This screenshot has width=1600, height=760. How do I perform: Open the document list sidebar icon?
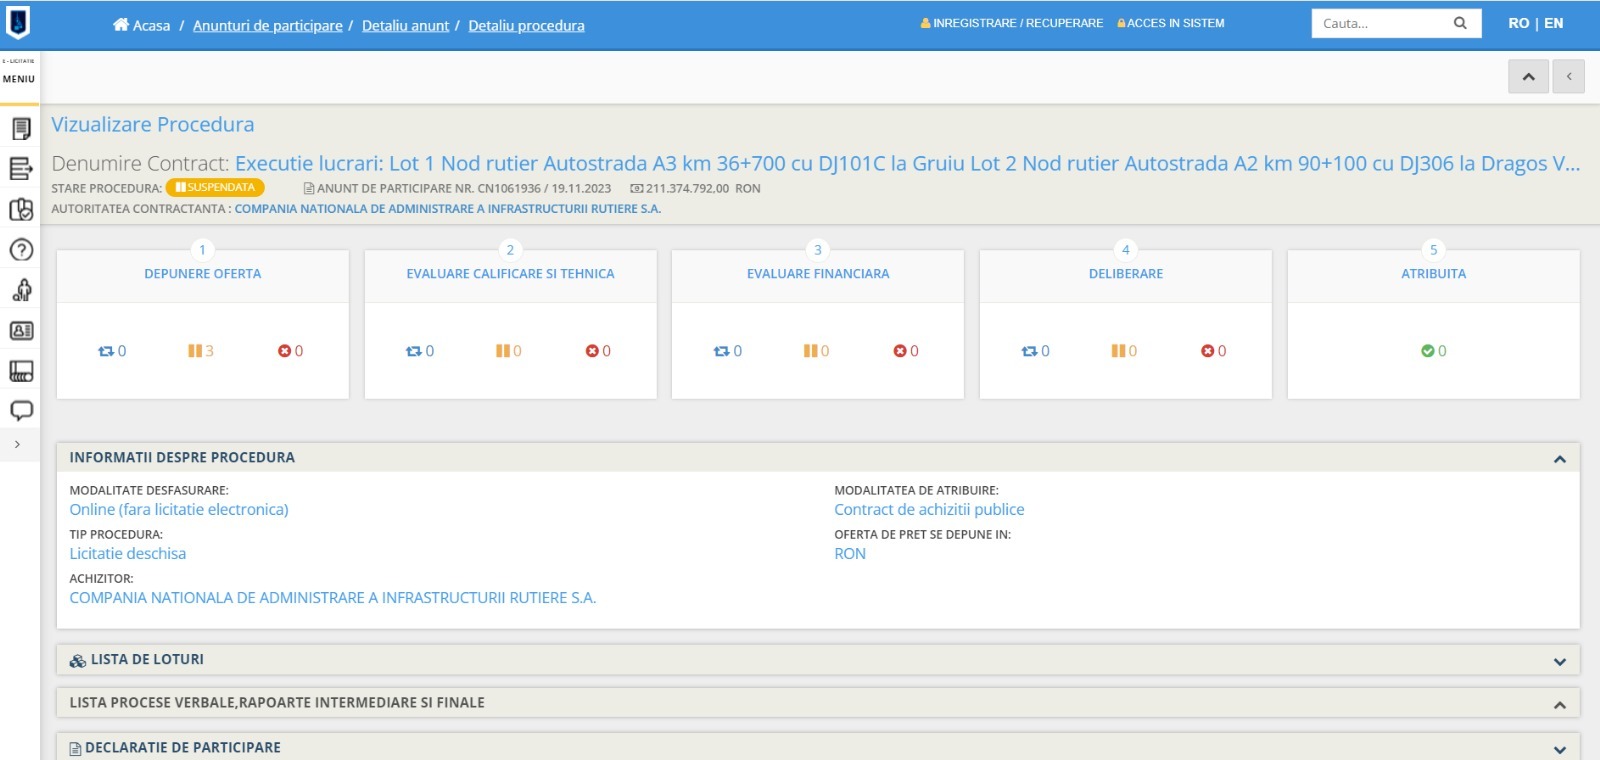pos(21,128)
